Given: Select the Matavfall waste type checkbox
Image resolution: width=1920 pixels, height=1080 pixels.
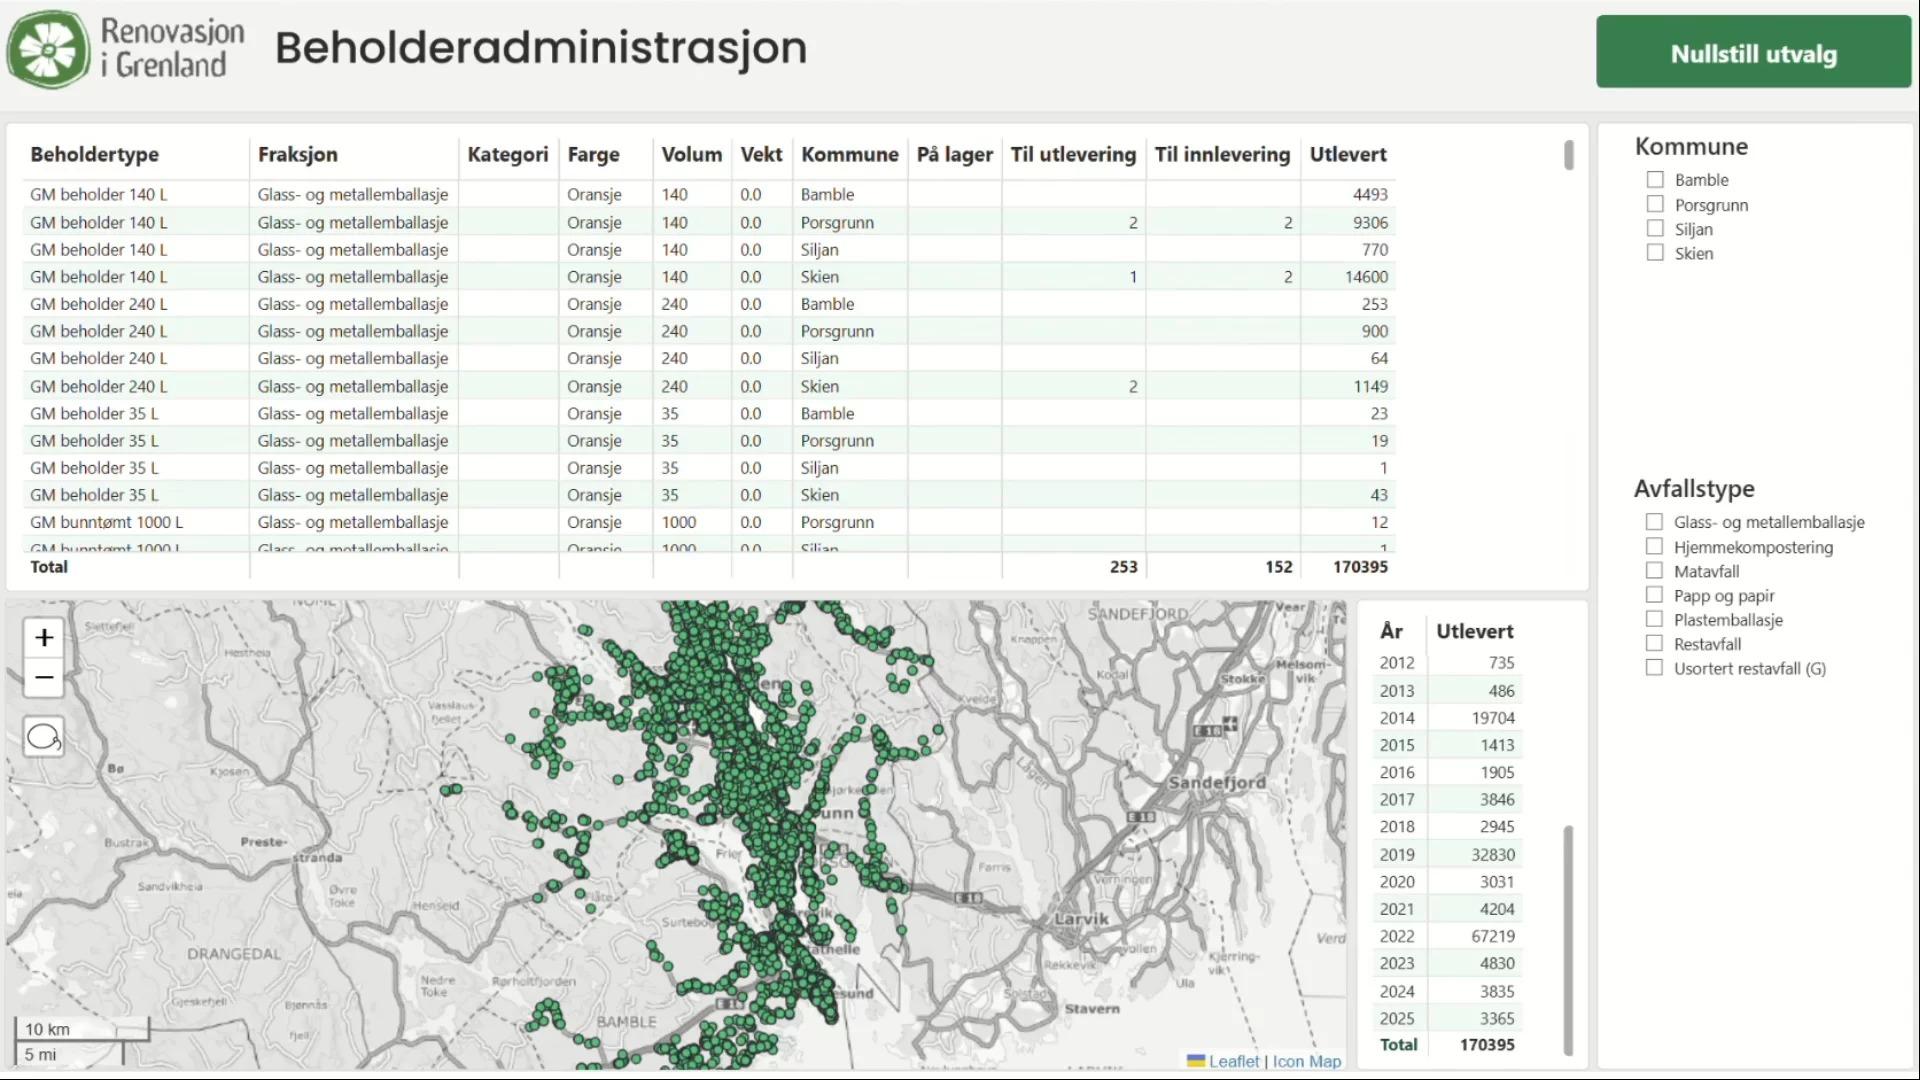Looking at the screenshot, I should (x=1654, y=571).
